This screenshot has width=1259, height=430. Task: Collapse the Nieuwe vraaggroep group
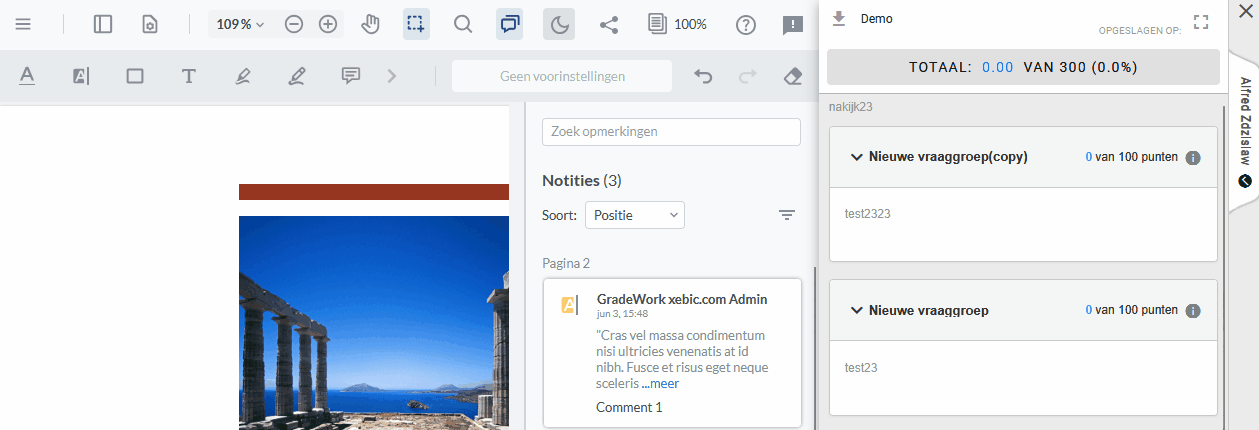point(856,310)
